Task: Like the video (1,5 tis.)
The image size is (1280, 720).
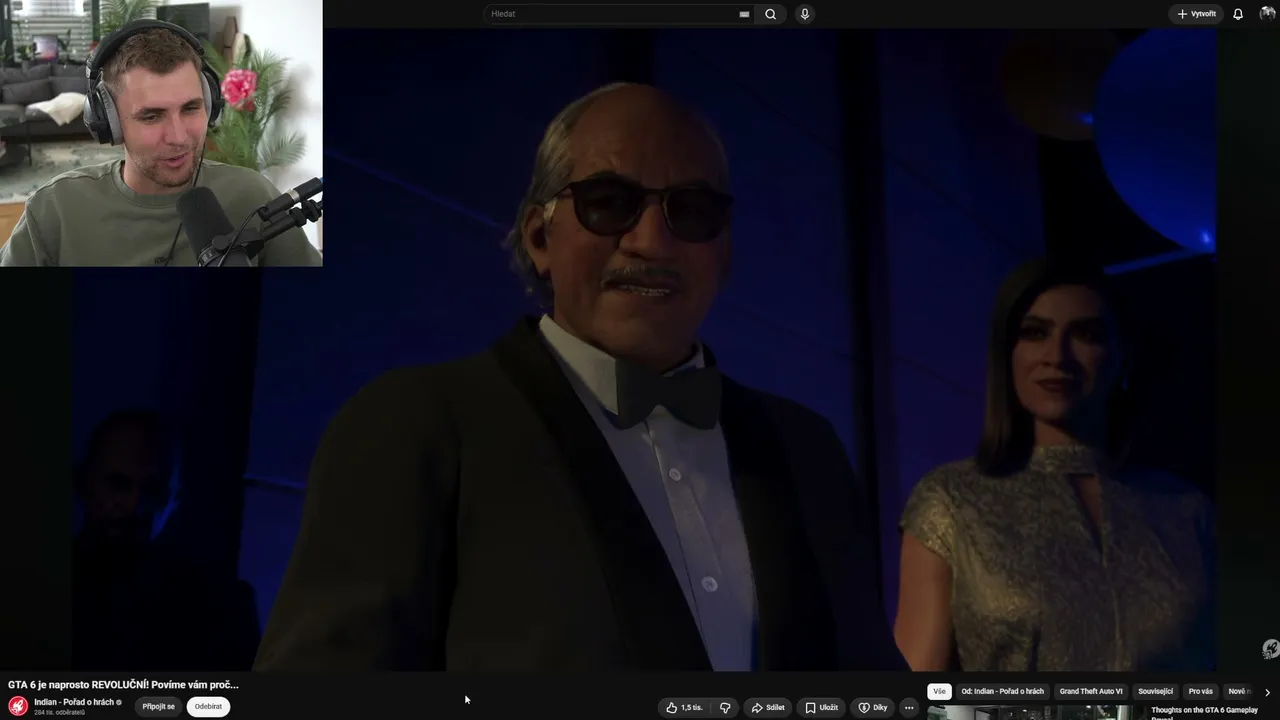Action: coord(684,707)
